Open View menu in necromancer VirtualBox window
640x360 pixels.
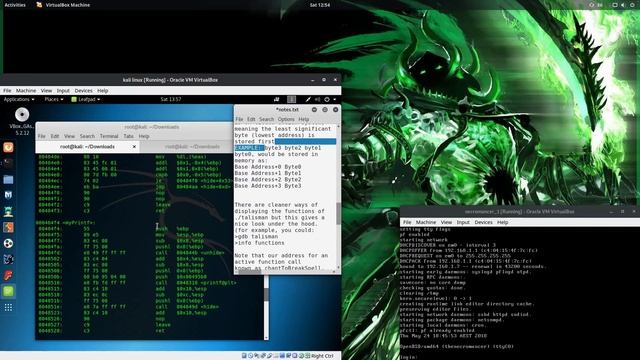pos(446,222)
